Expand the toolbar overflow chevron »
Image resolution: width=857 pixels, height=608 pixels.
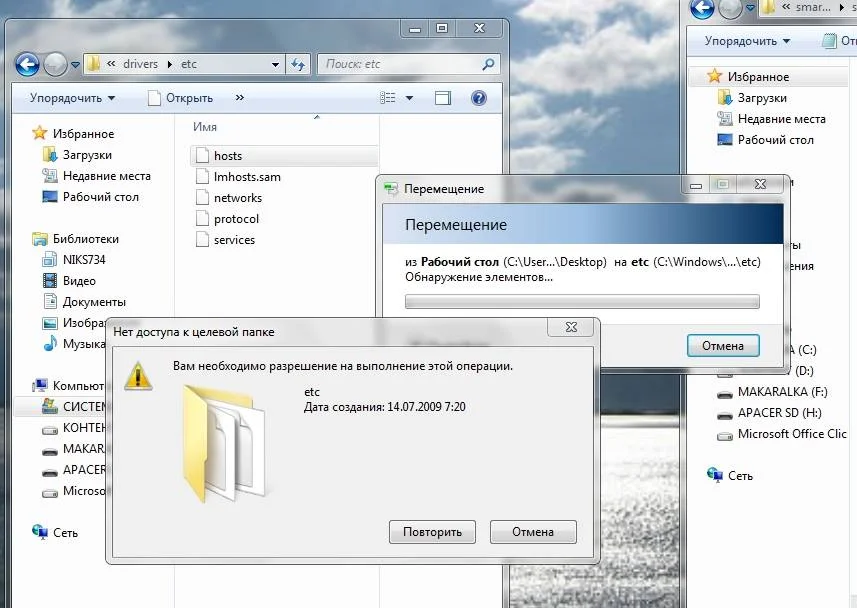[x=239, y=98]
